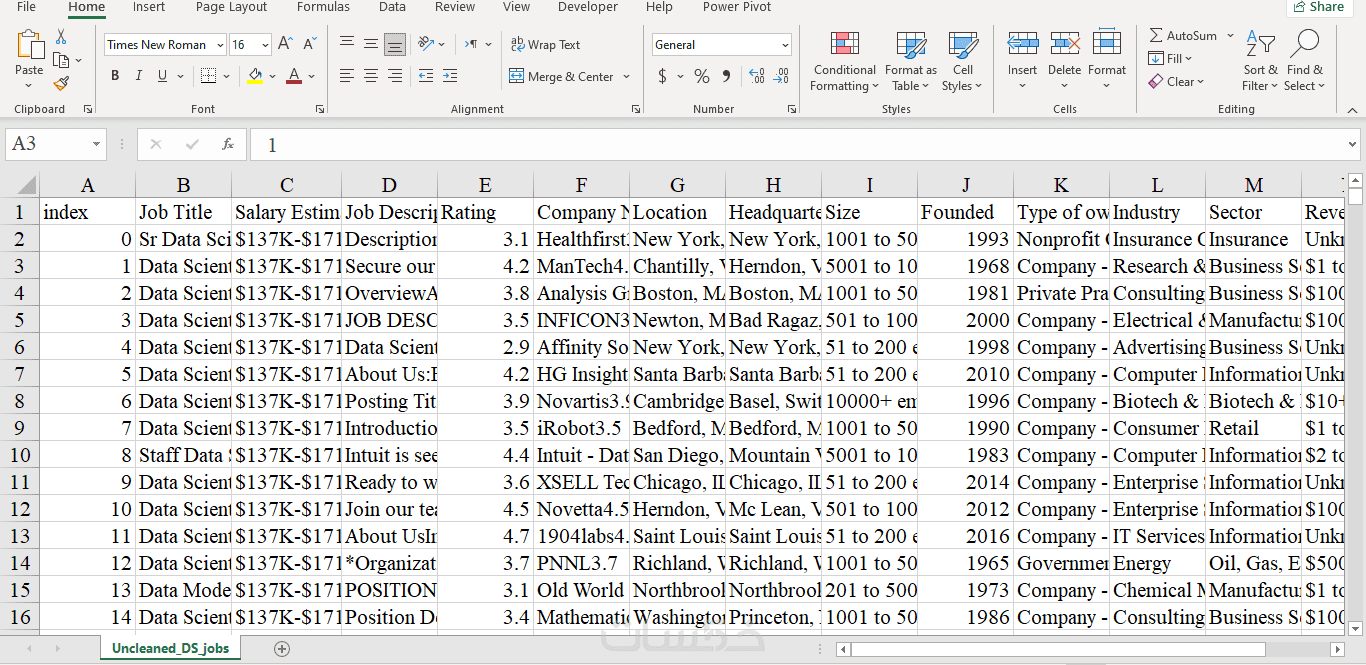Apply the red font color A
This screenshot has height=665, width=1366.
(294, 76)
